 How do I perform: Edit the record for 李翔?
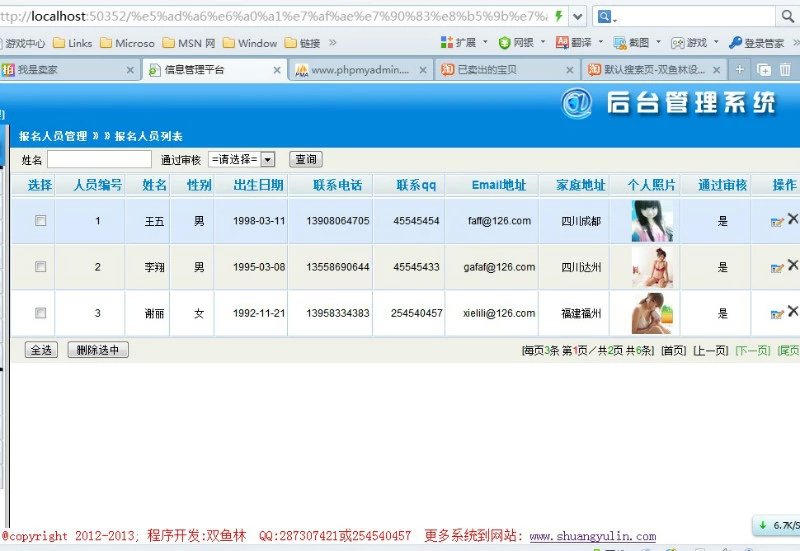777,268
